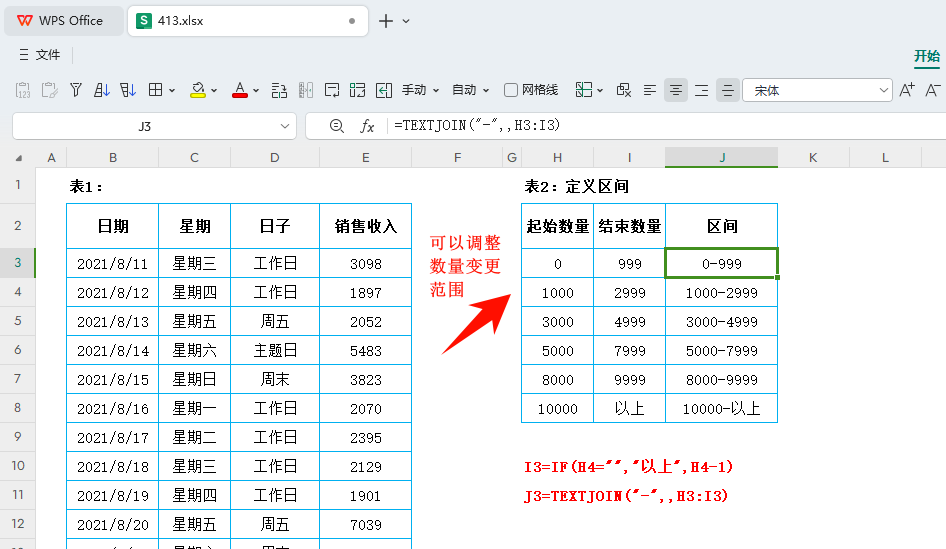Decrease font size icon
The image size is (946, 549).
pos(933,90)
